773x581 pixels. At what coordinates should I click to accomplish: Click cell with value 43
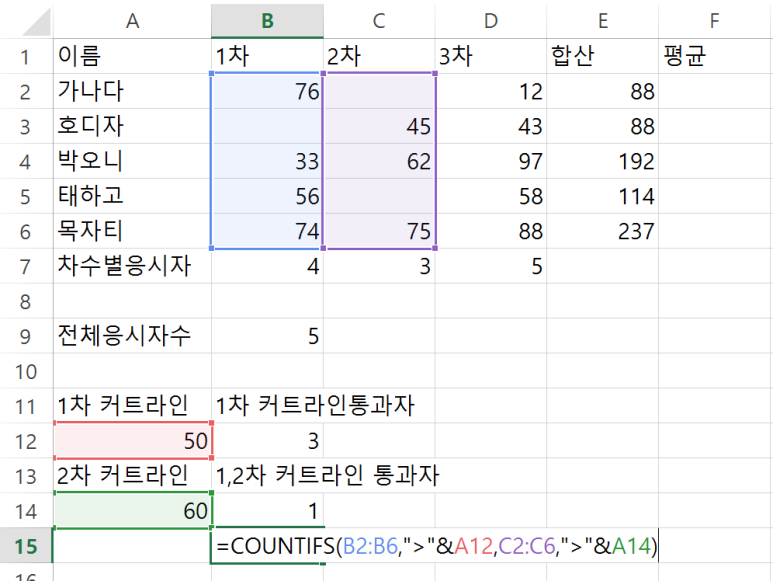[x=491, y=127]
